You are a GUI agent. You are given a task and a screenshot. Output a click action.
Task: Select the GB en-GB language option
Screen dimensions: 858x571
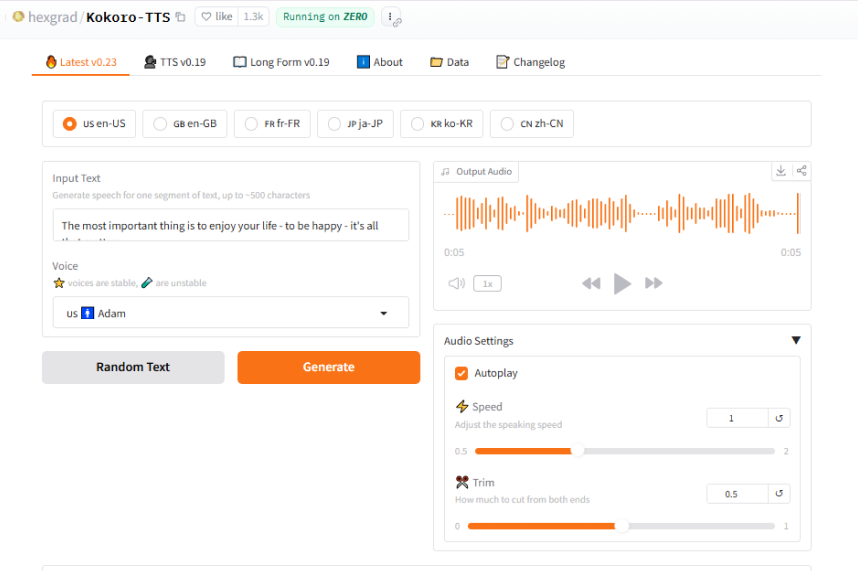(x=184, y=124)
